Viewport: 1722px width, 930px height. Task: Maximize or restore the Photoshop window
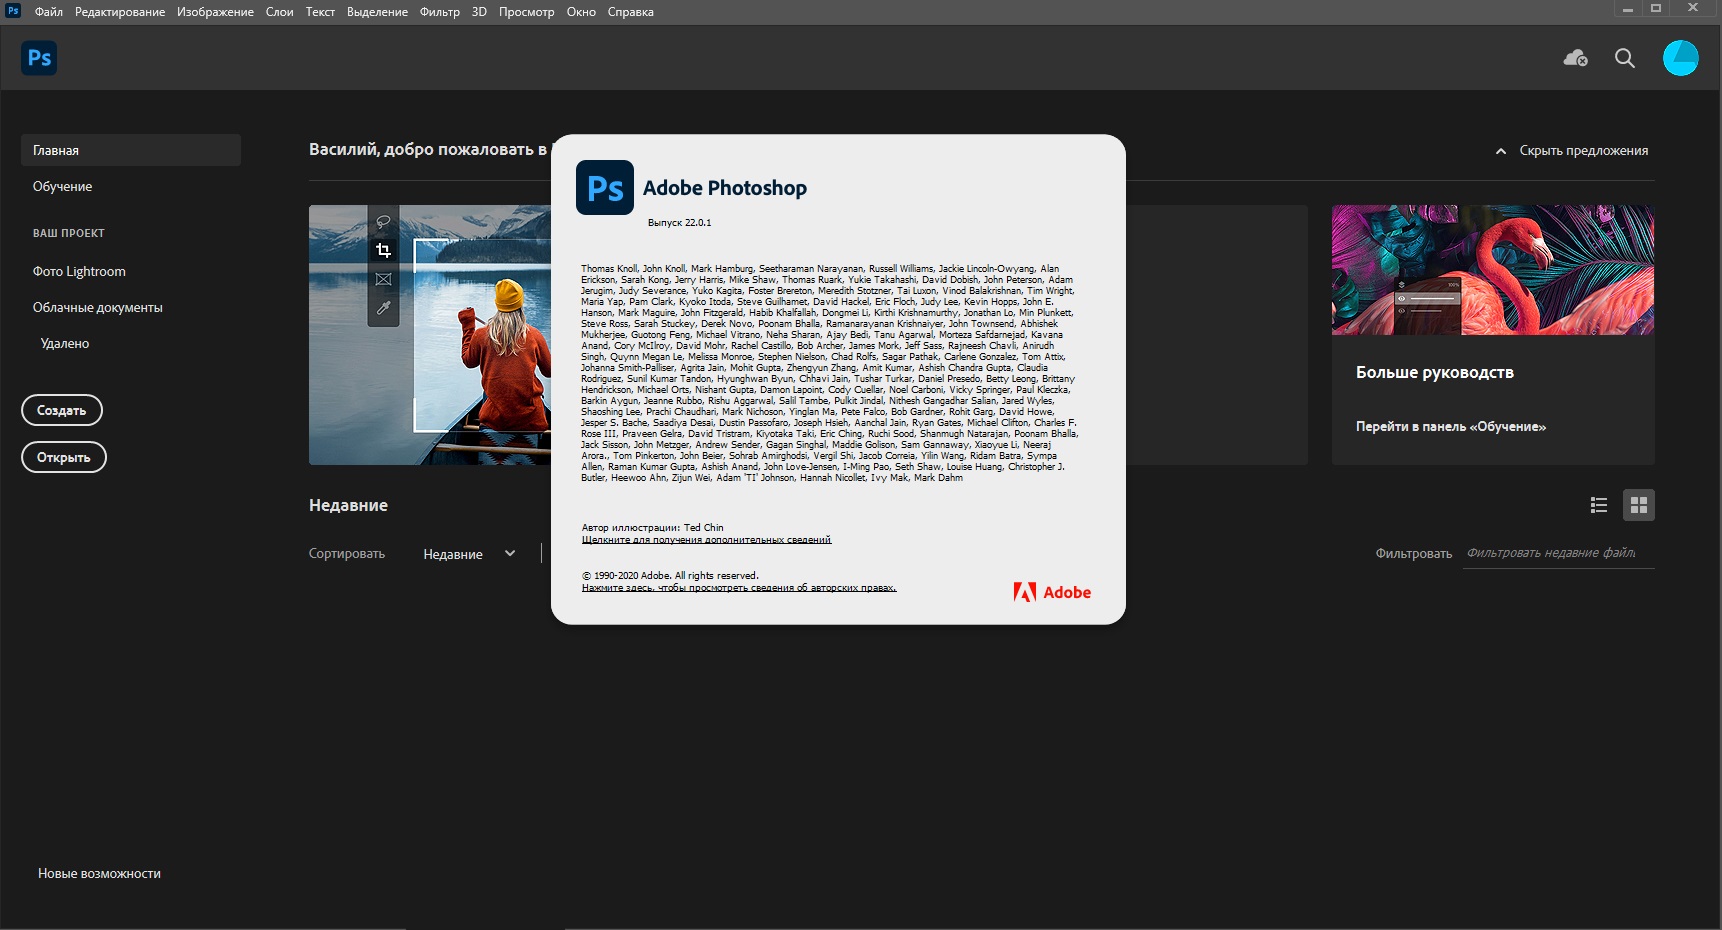point(1656,8)
